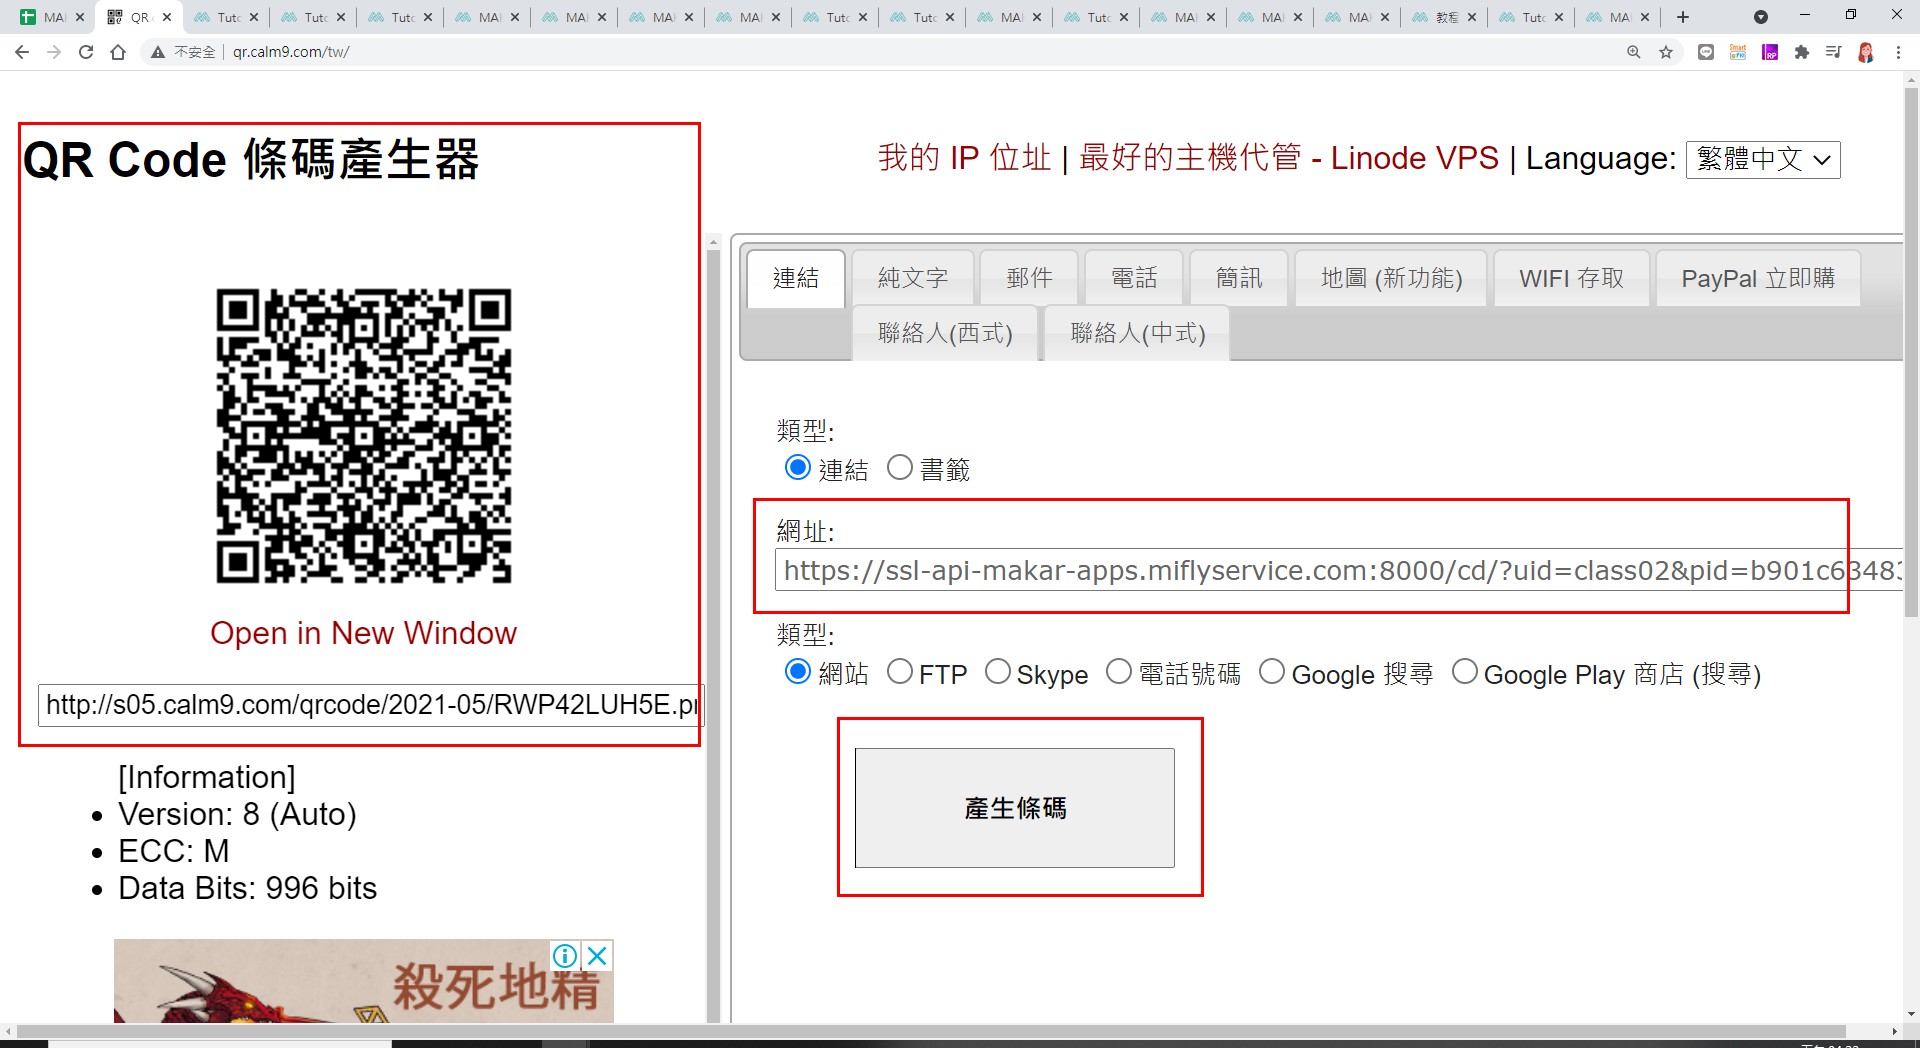This screenshot has height=1048, width=1920.
Task: Click the generated QR image URL field
Action: [x=371, y=705]
